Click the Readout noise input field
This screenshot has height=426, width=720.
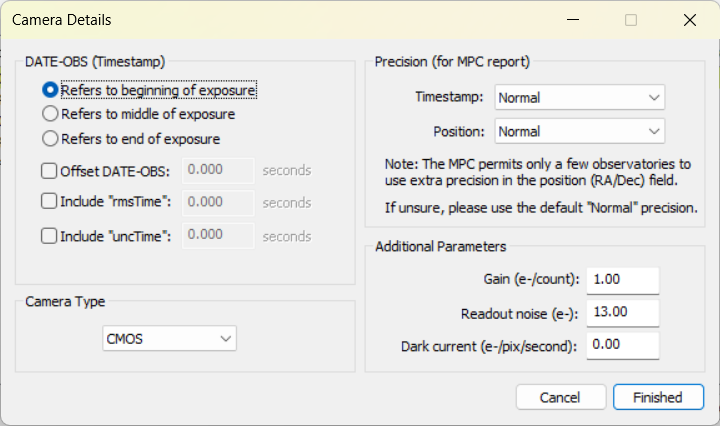tap(623, 313)
